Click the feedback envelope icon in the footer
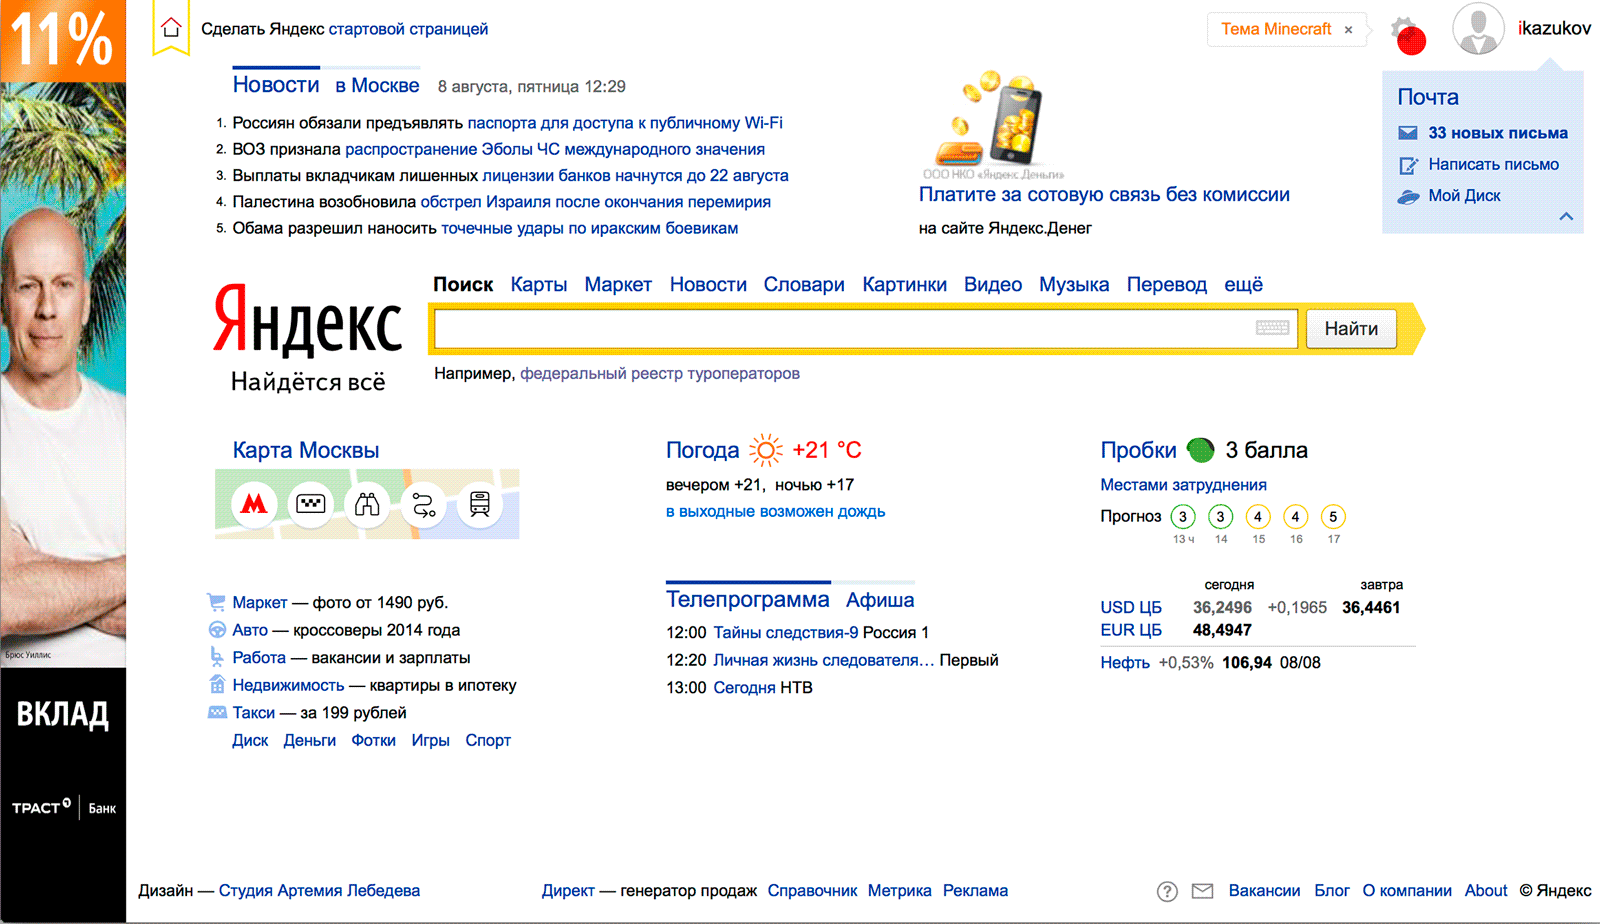This screenshot has width=1600, height=924. tap(1202, 891)
